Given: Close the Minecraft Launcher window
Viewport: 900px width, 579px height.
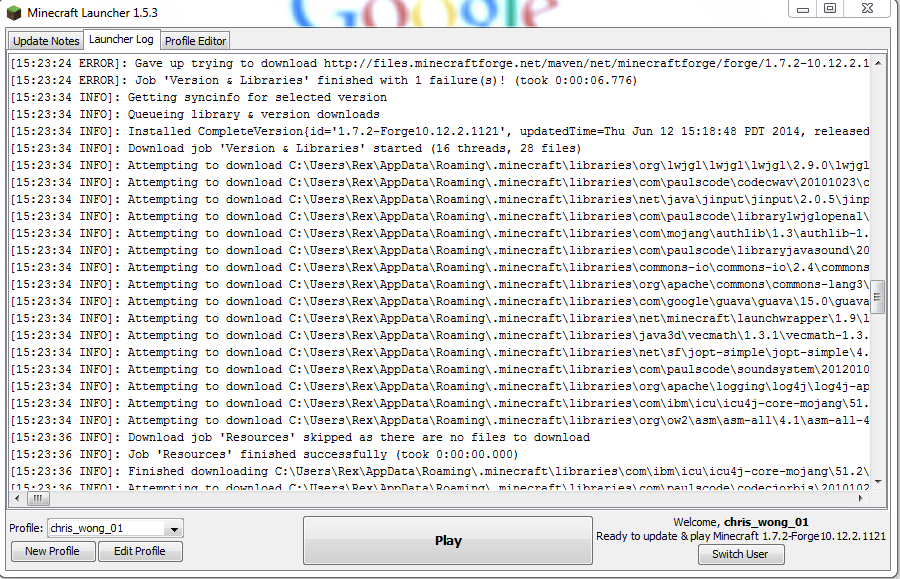Looking at the screenshot, I should [867, 9].
